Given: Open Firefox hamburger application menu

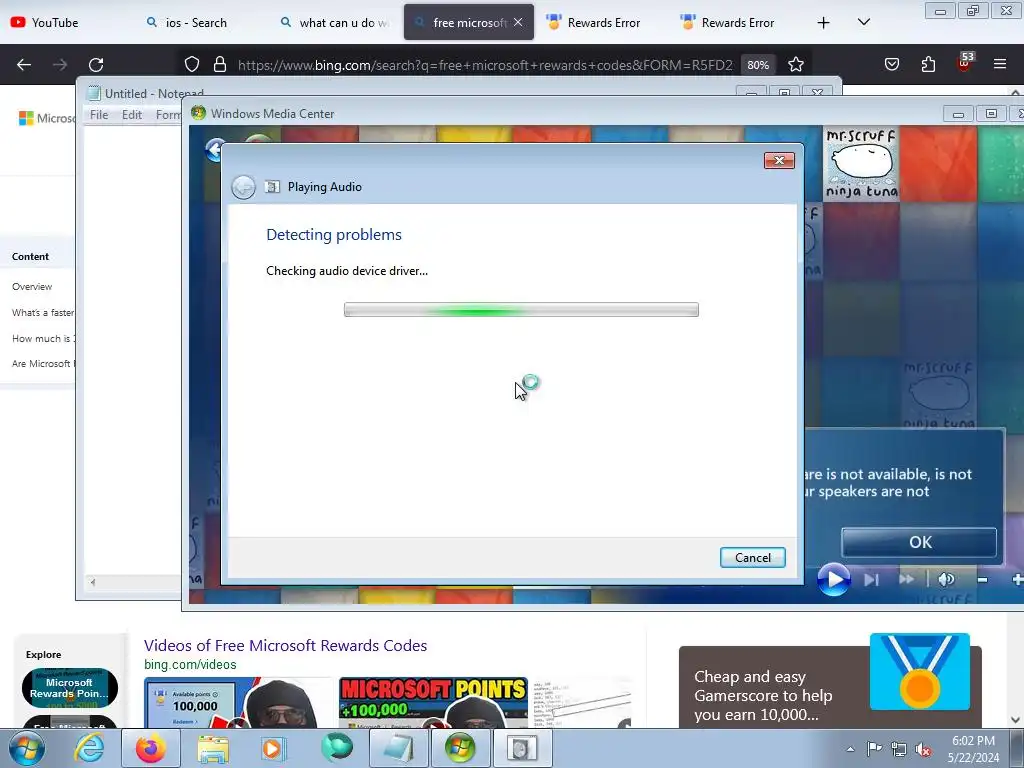Looking at the screenshot, I should tap(1000, 64).
